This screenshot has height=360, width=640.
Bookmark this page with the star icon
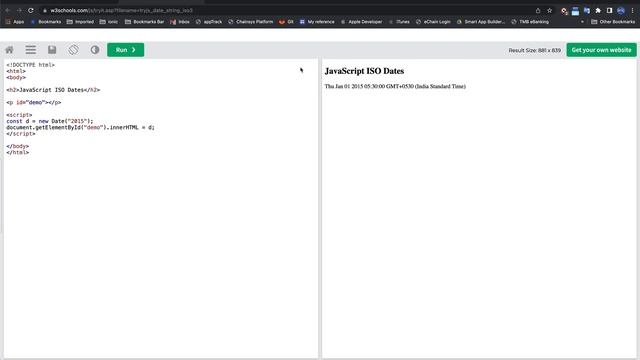pyautogui.click(x=549, y=11)
